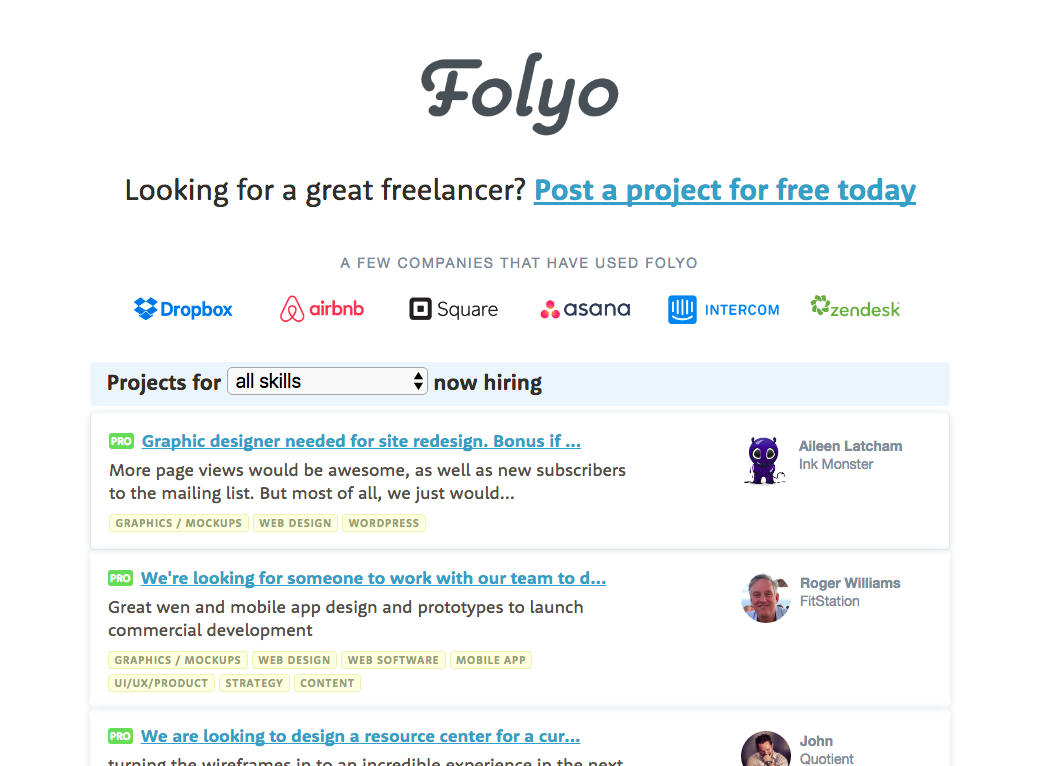Select the WORDPRESS tag on first project
Screen dimensions: 1039x766
[384, 523]
